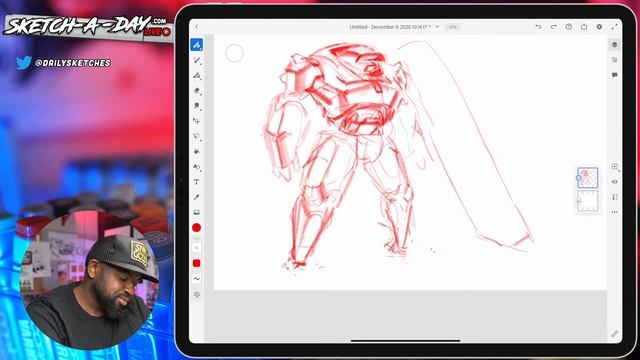The height and width of the screenshot is (360, 640).
Task: Select the Smudge tool
Action: click(x=197, y=106)
